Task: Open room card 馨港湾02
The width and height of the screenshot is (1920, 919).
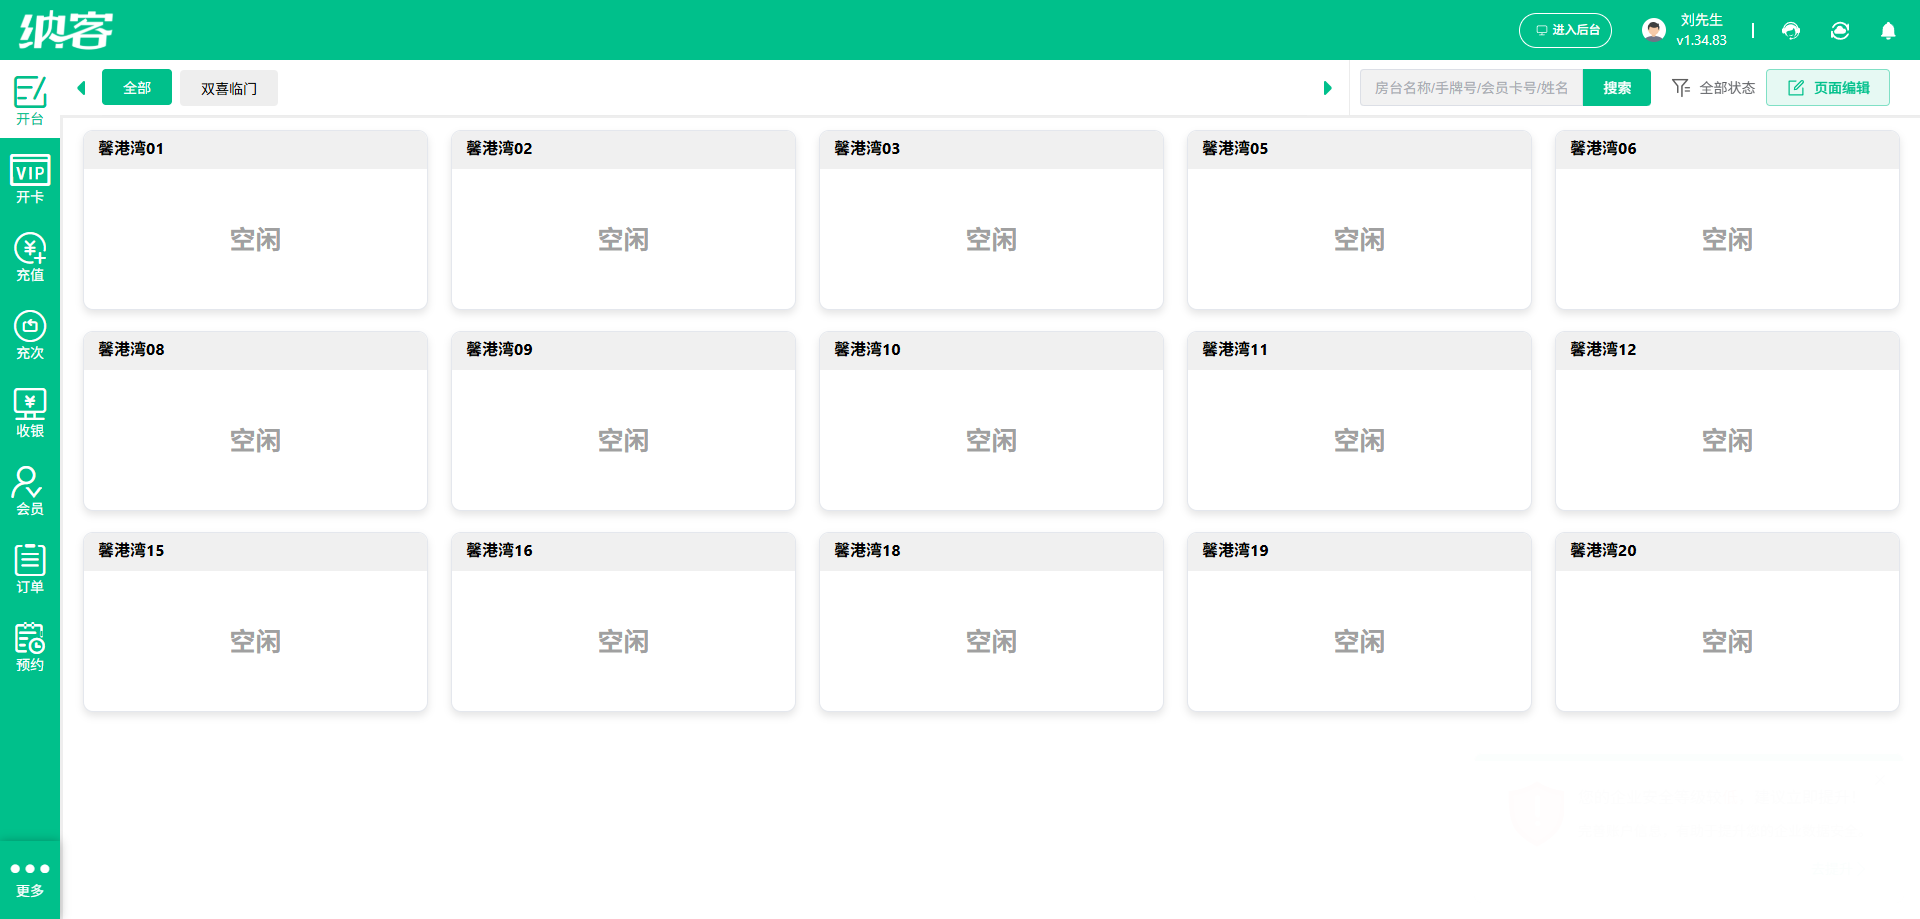Action: [623, 220]
